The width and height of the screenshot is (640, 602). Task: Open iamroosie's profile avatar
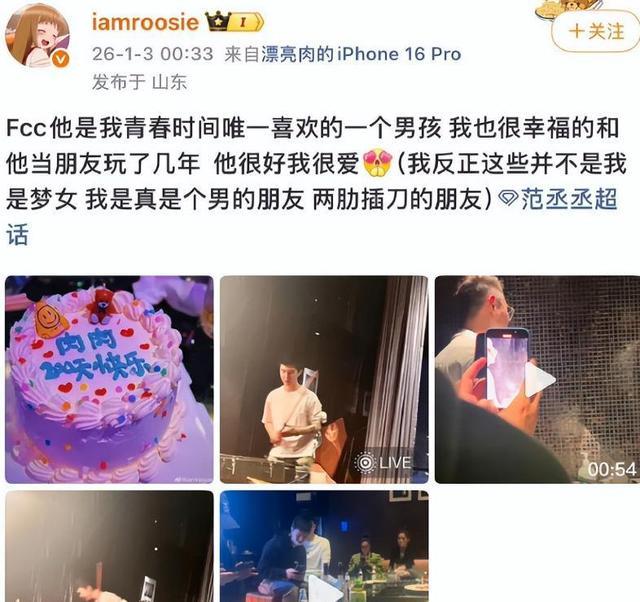tap(37, 35)
